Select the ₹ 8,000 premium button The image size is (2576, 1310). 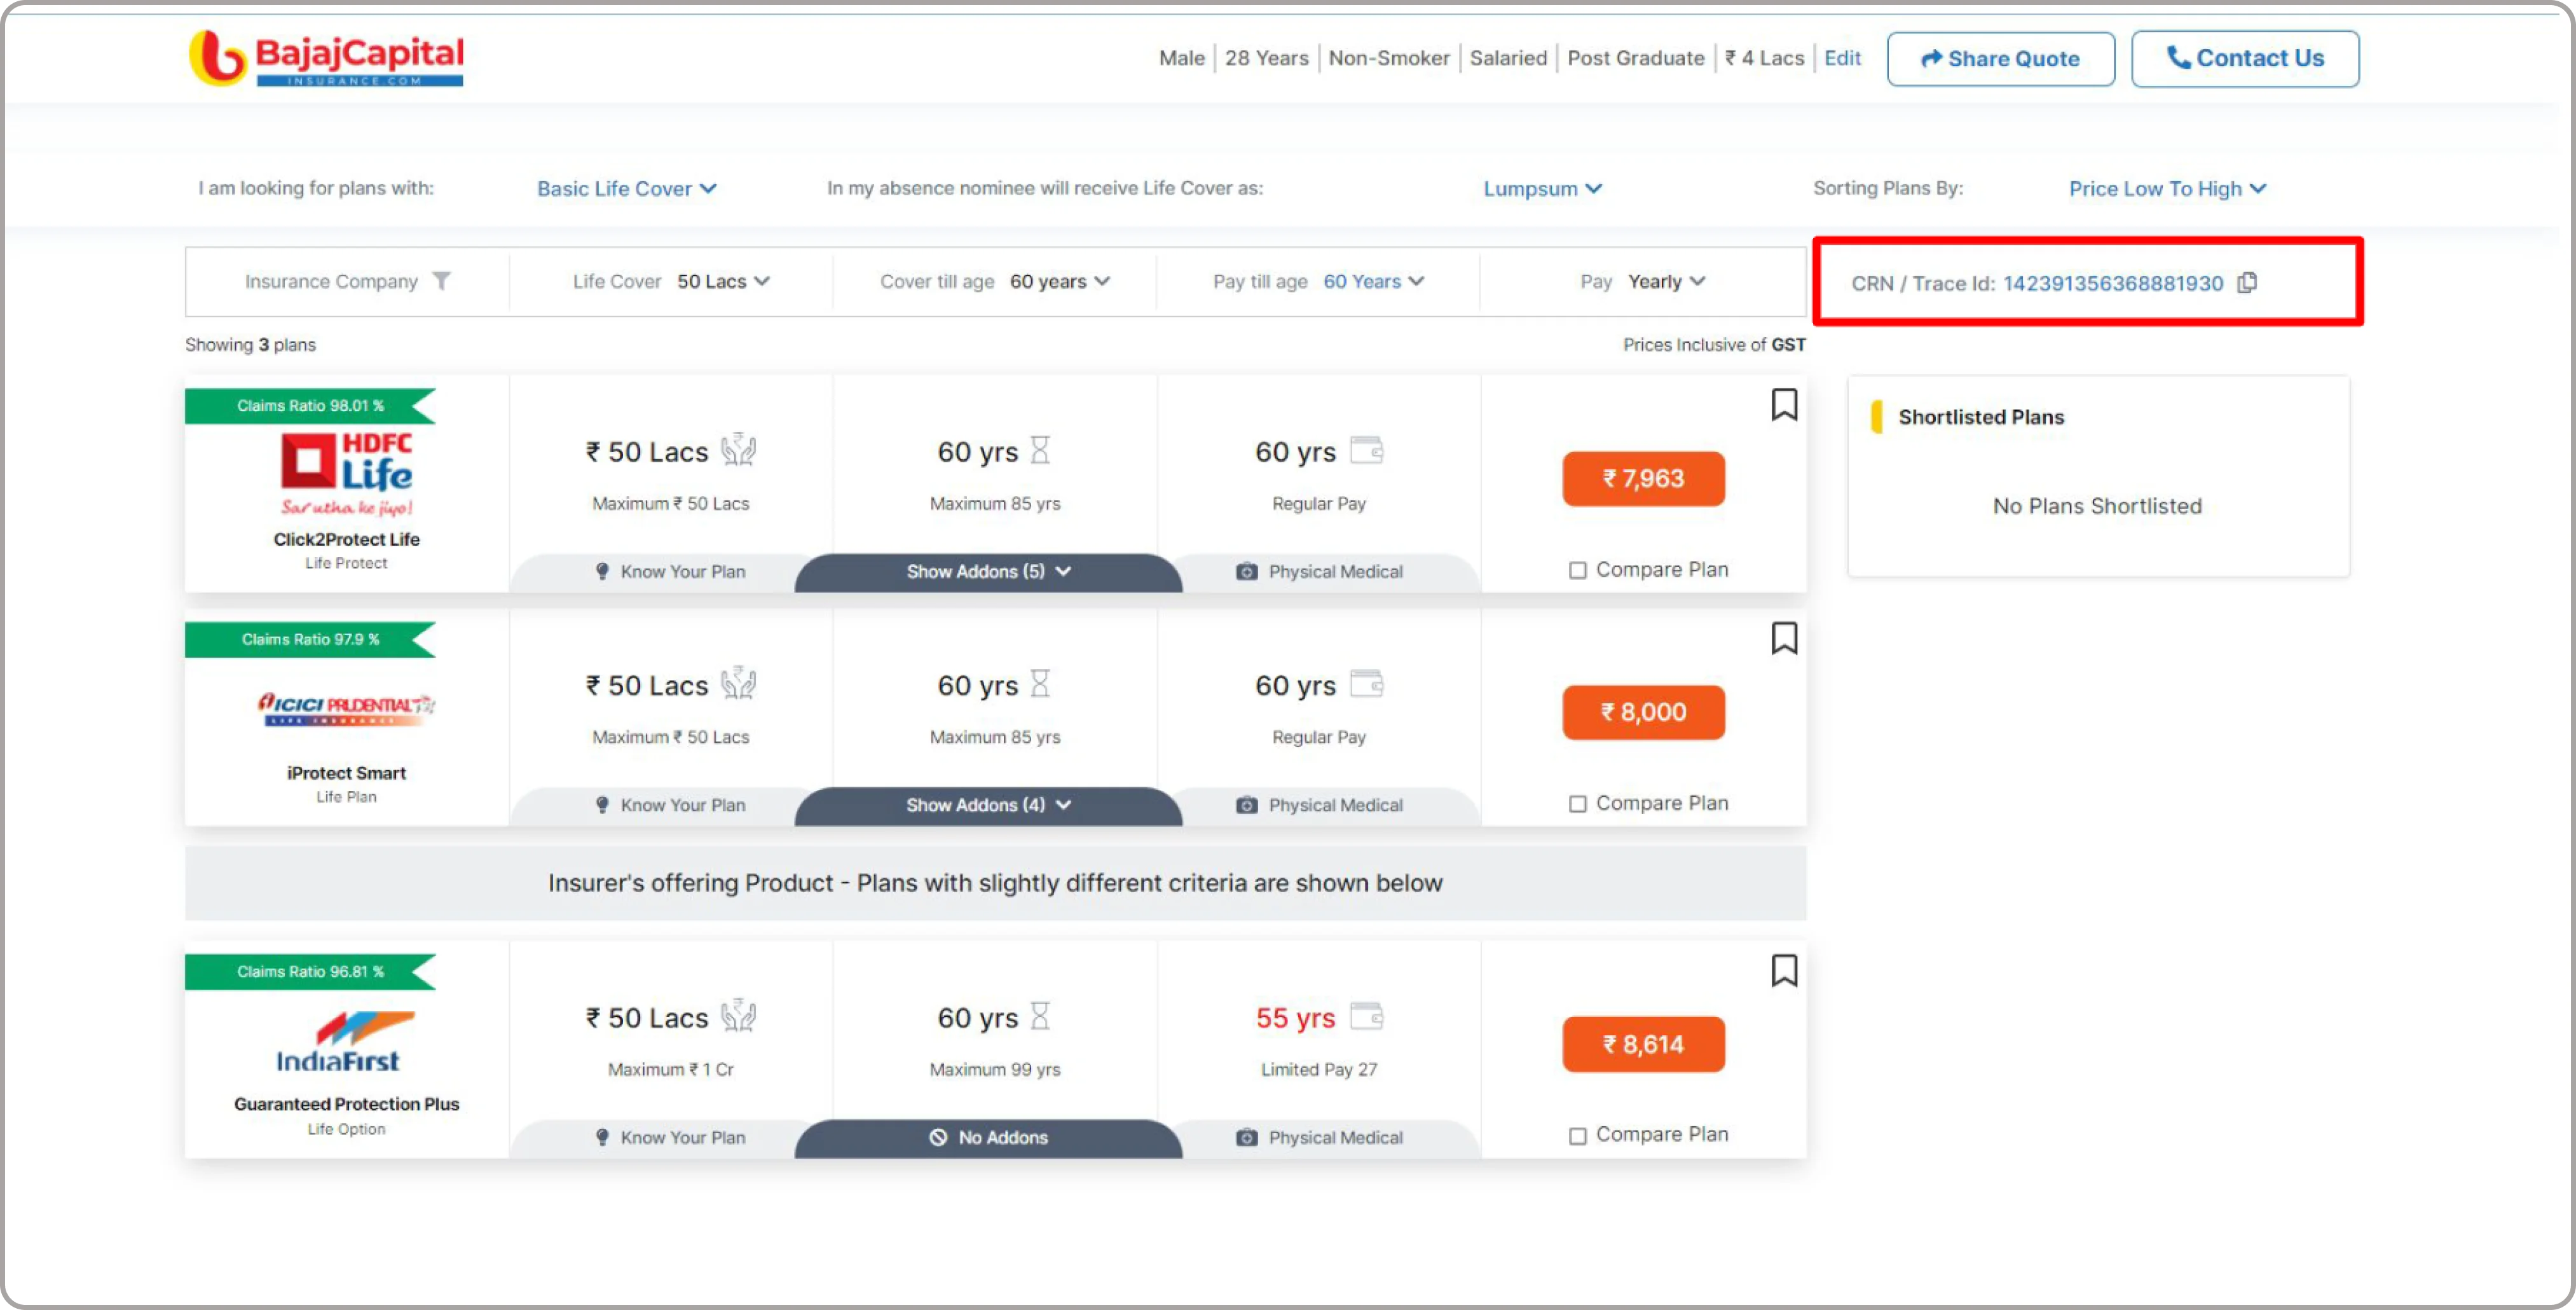click(x=1643, y=712)
